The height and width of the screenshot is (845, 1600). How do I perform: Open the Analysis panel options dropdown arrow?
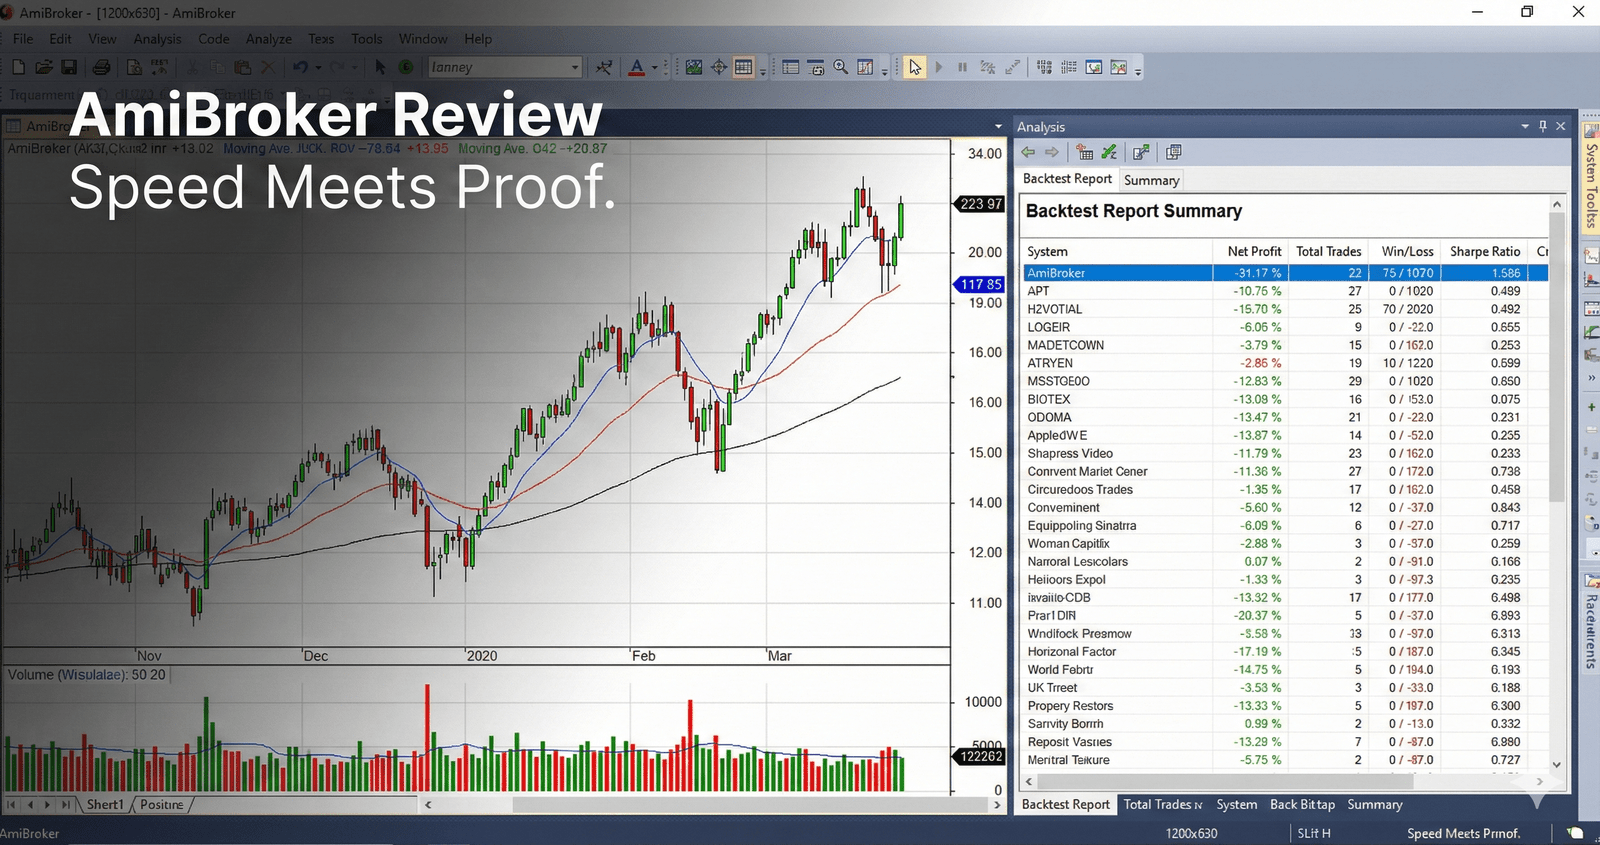(1525, 126)
